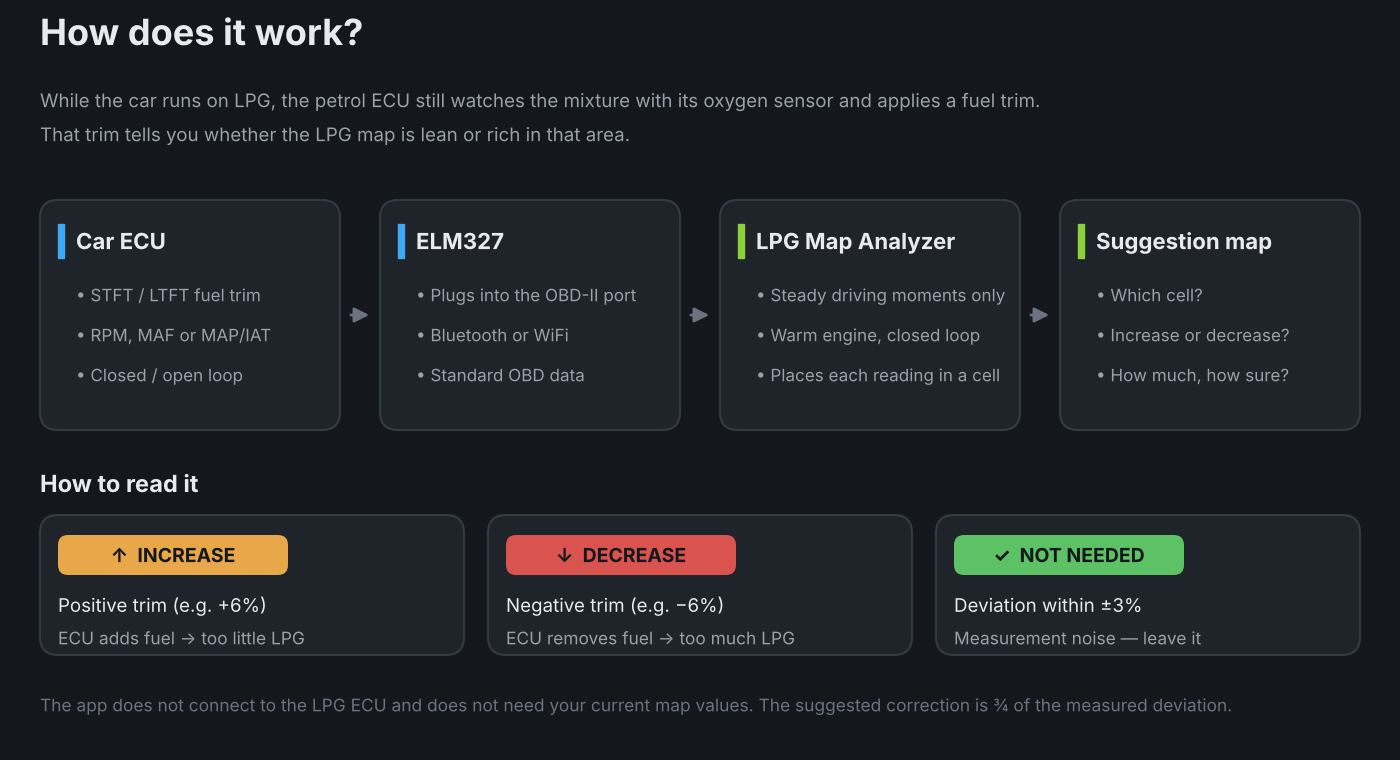Click the down arrow in the DECREASE badge
1400x760 pixels.
(x=564, y=555)
